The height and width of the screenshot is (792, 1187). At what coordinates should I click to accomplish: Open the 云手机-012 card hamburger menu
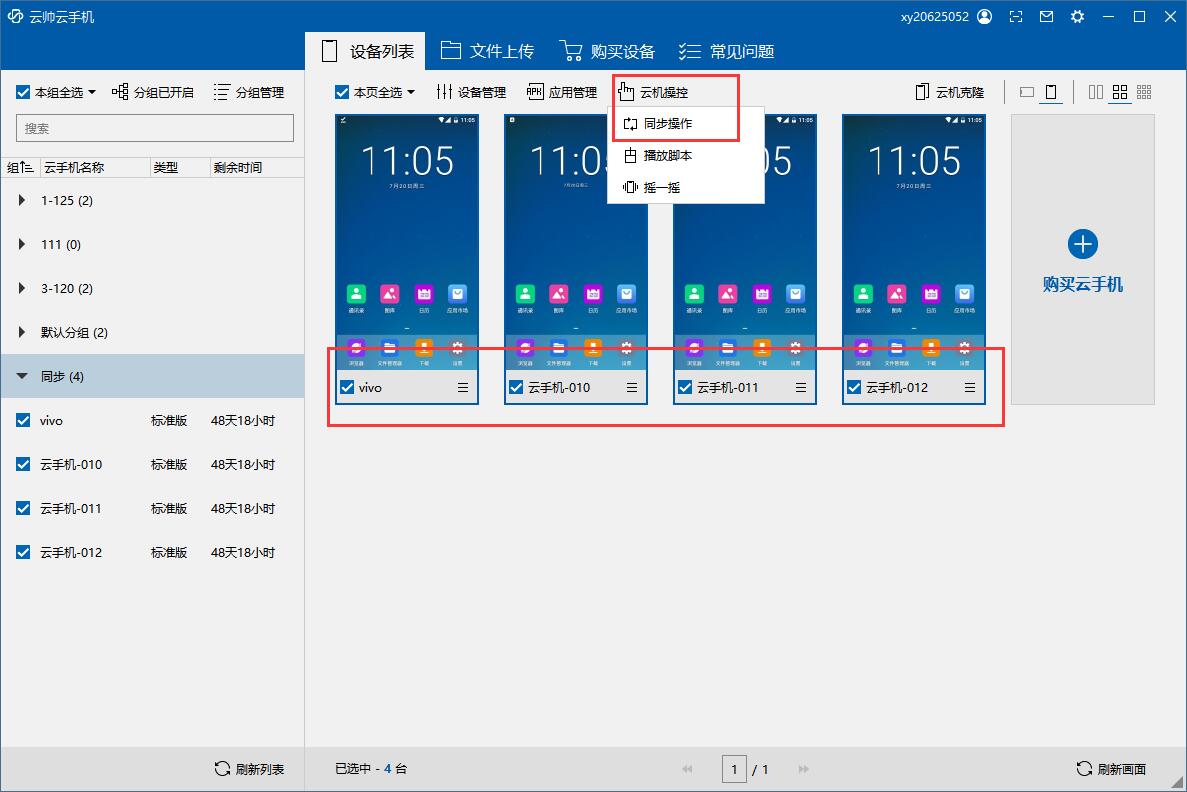coord(969,388)
